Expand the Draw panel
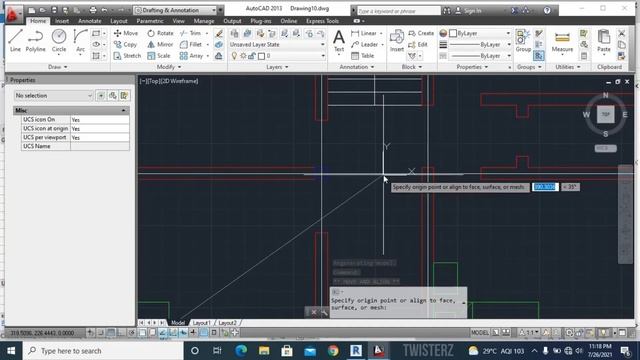Image resolution: width=640 pixels, height=360 pixels. click(x=57, y=67)
